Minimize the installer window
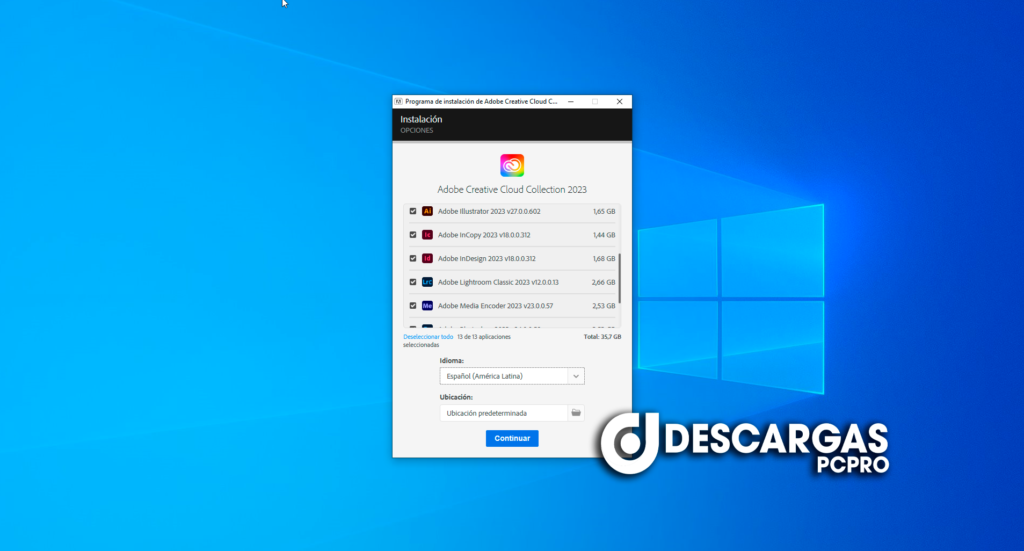1024x551 pixels. [571, 101]
